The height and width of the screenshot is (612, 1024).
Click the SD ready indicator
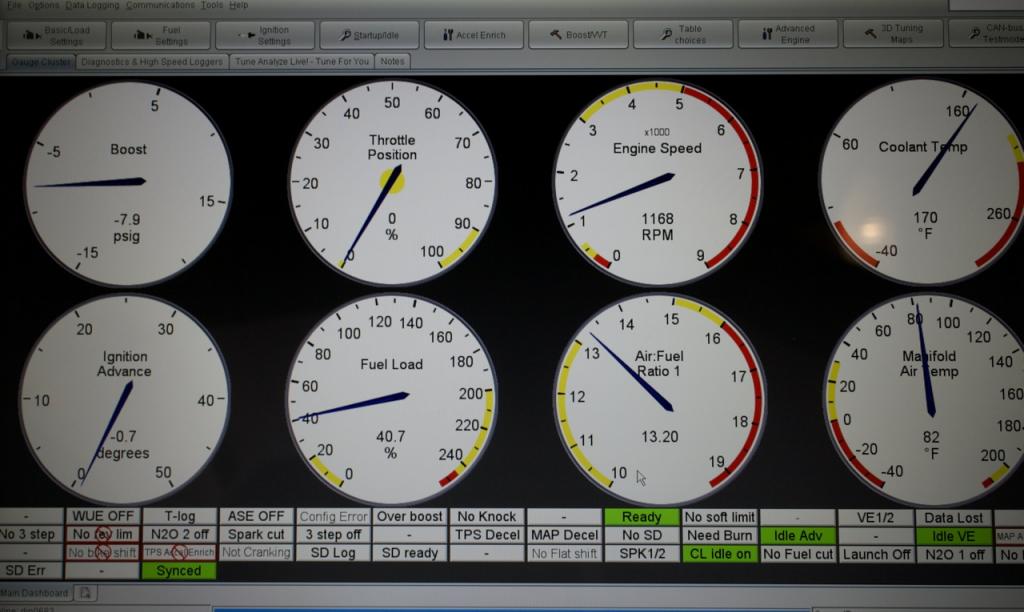[x=409, y=553]
